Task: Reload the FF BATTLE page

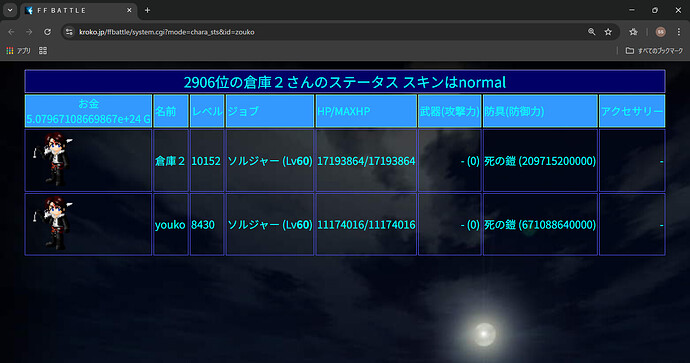Action: point(48,32)
